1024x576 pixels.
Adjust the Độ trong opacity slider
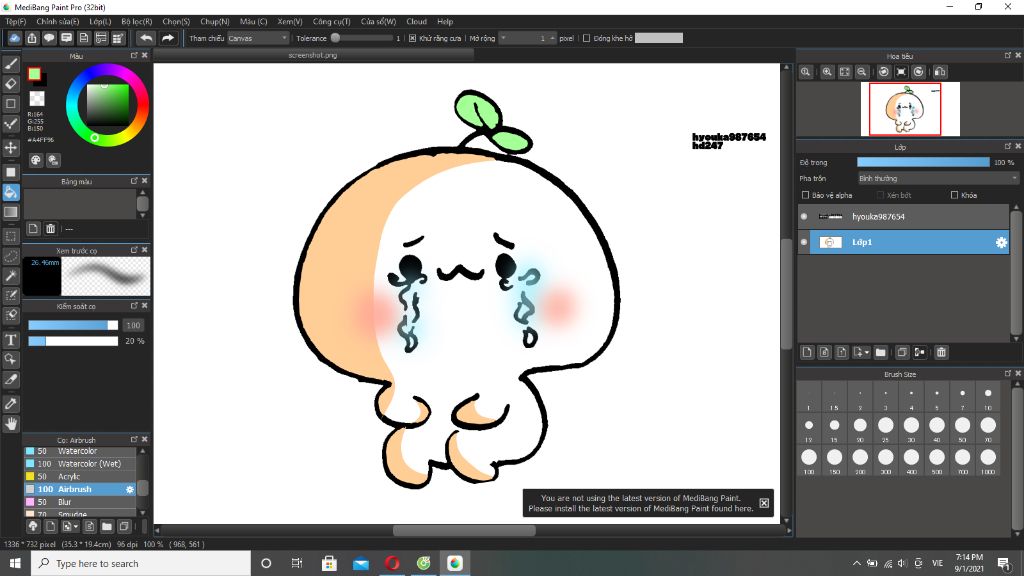point(923,162)
